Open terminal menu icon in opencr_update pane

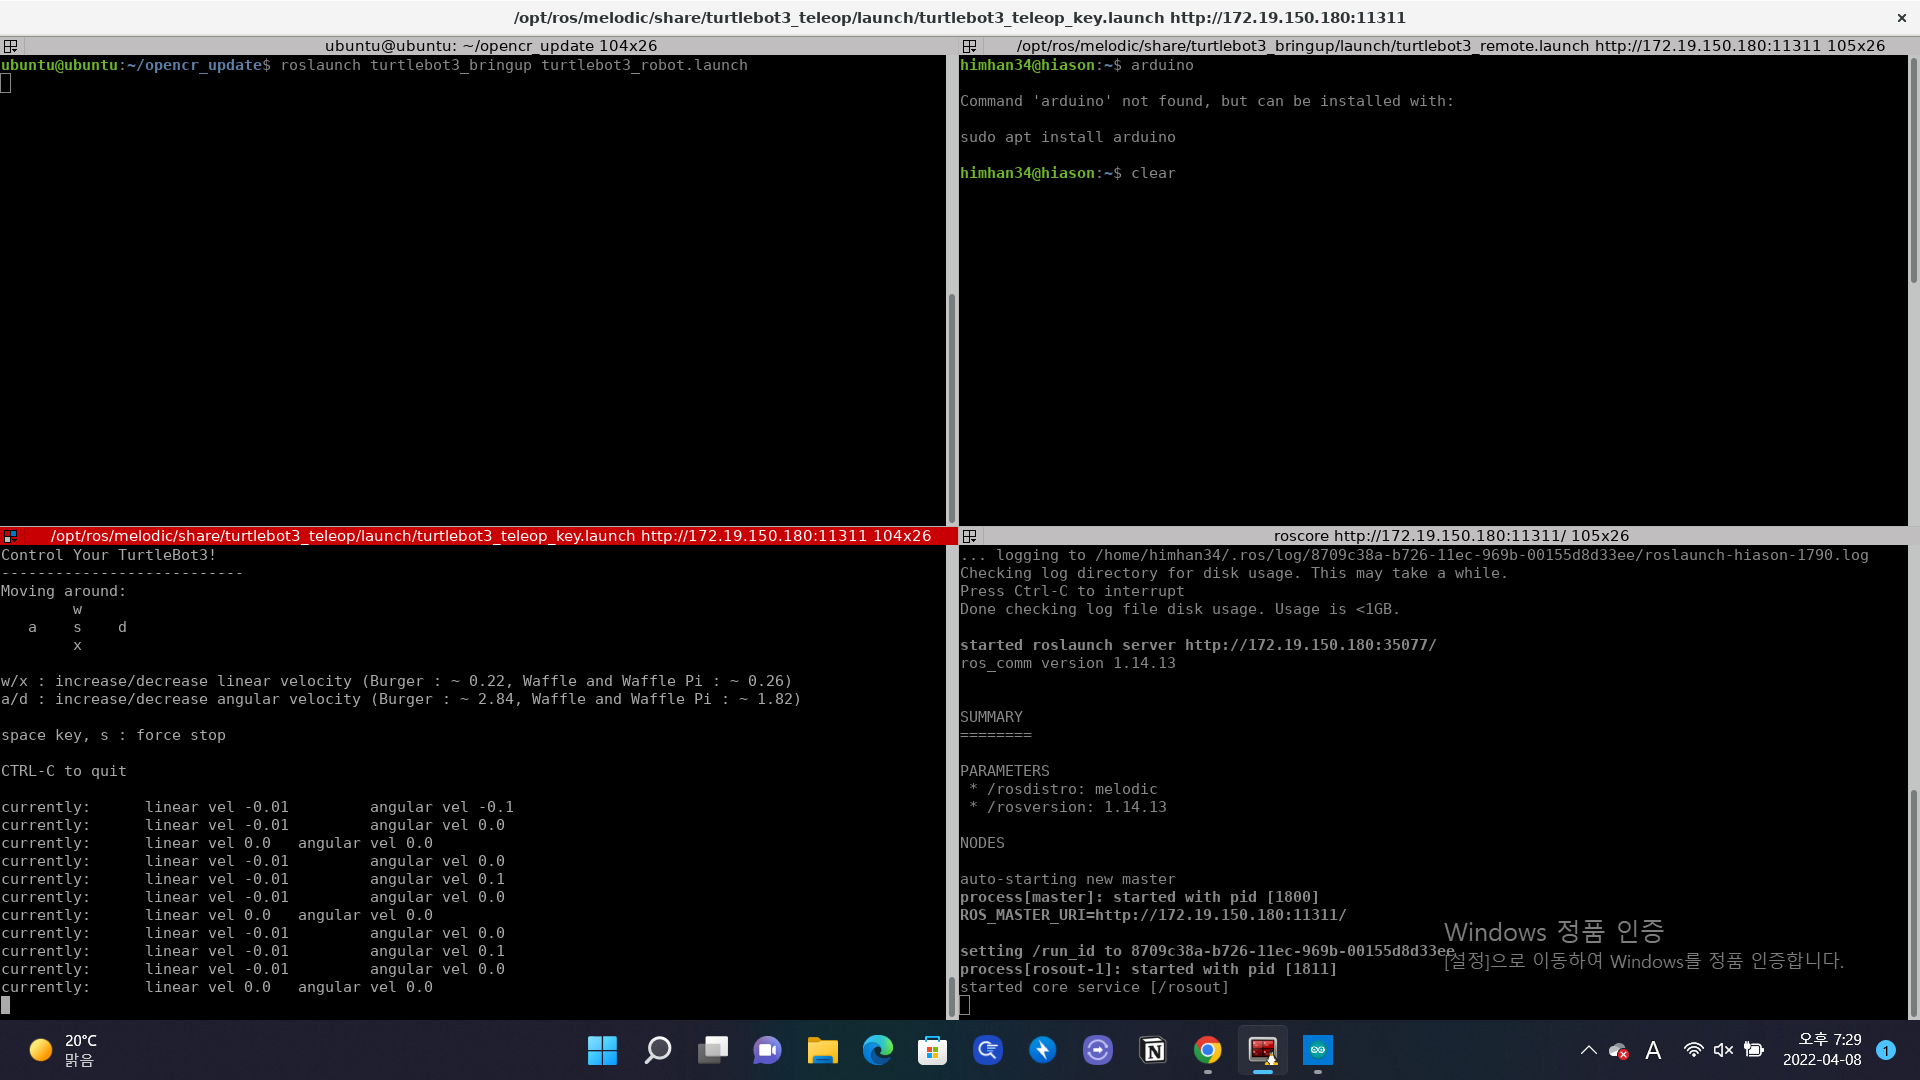(x=10, y=46)
